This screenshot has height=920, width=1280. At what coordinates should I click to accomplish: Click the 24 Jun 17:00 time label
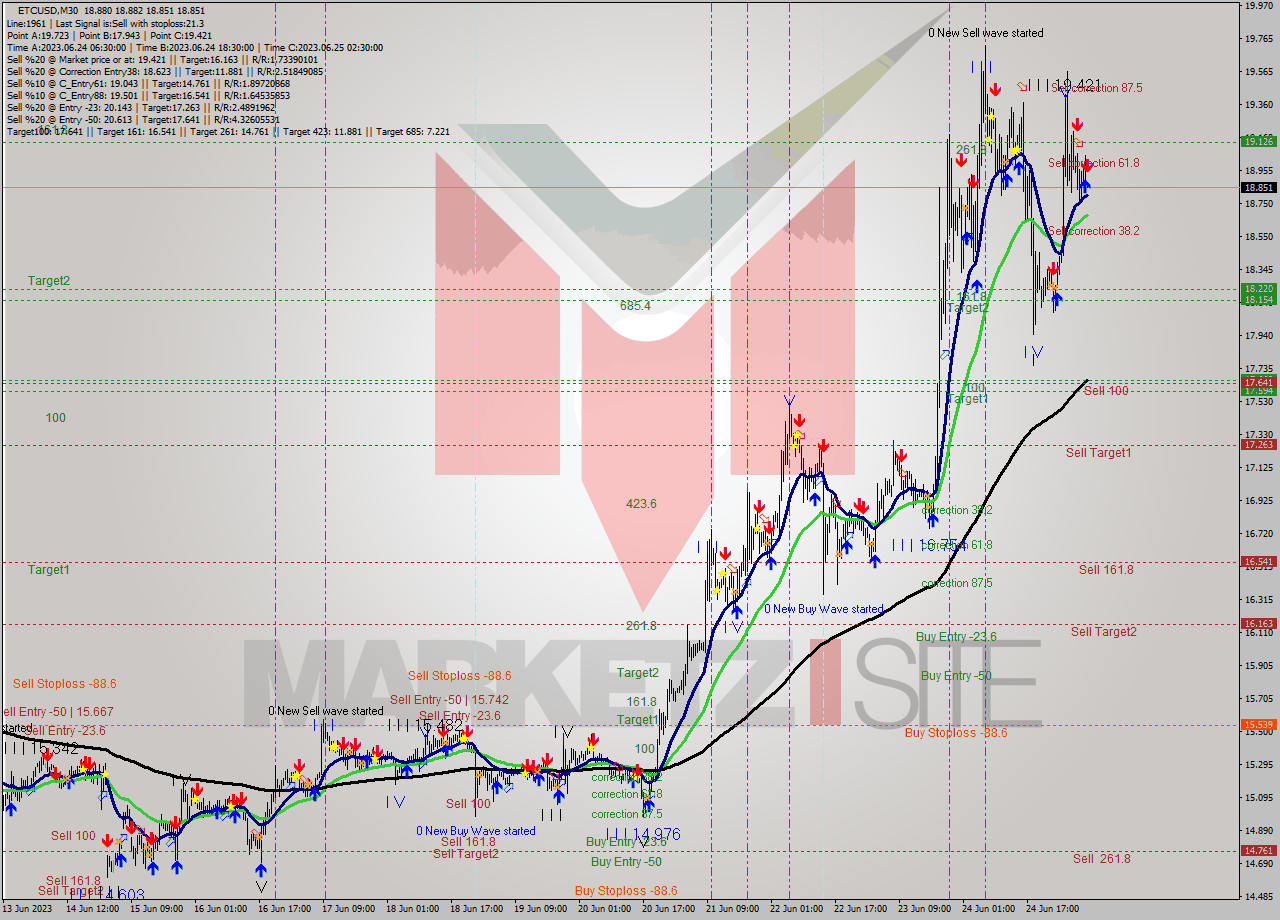(1053, 909)
